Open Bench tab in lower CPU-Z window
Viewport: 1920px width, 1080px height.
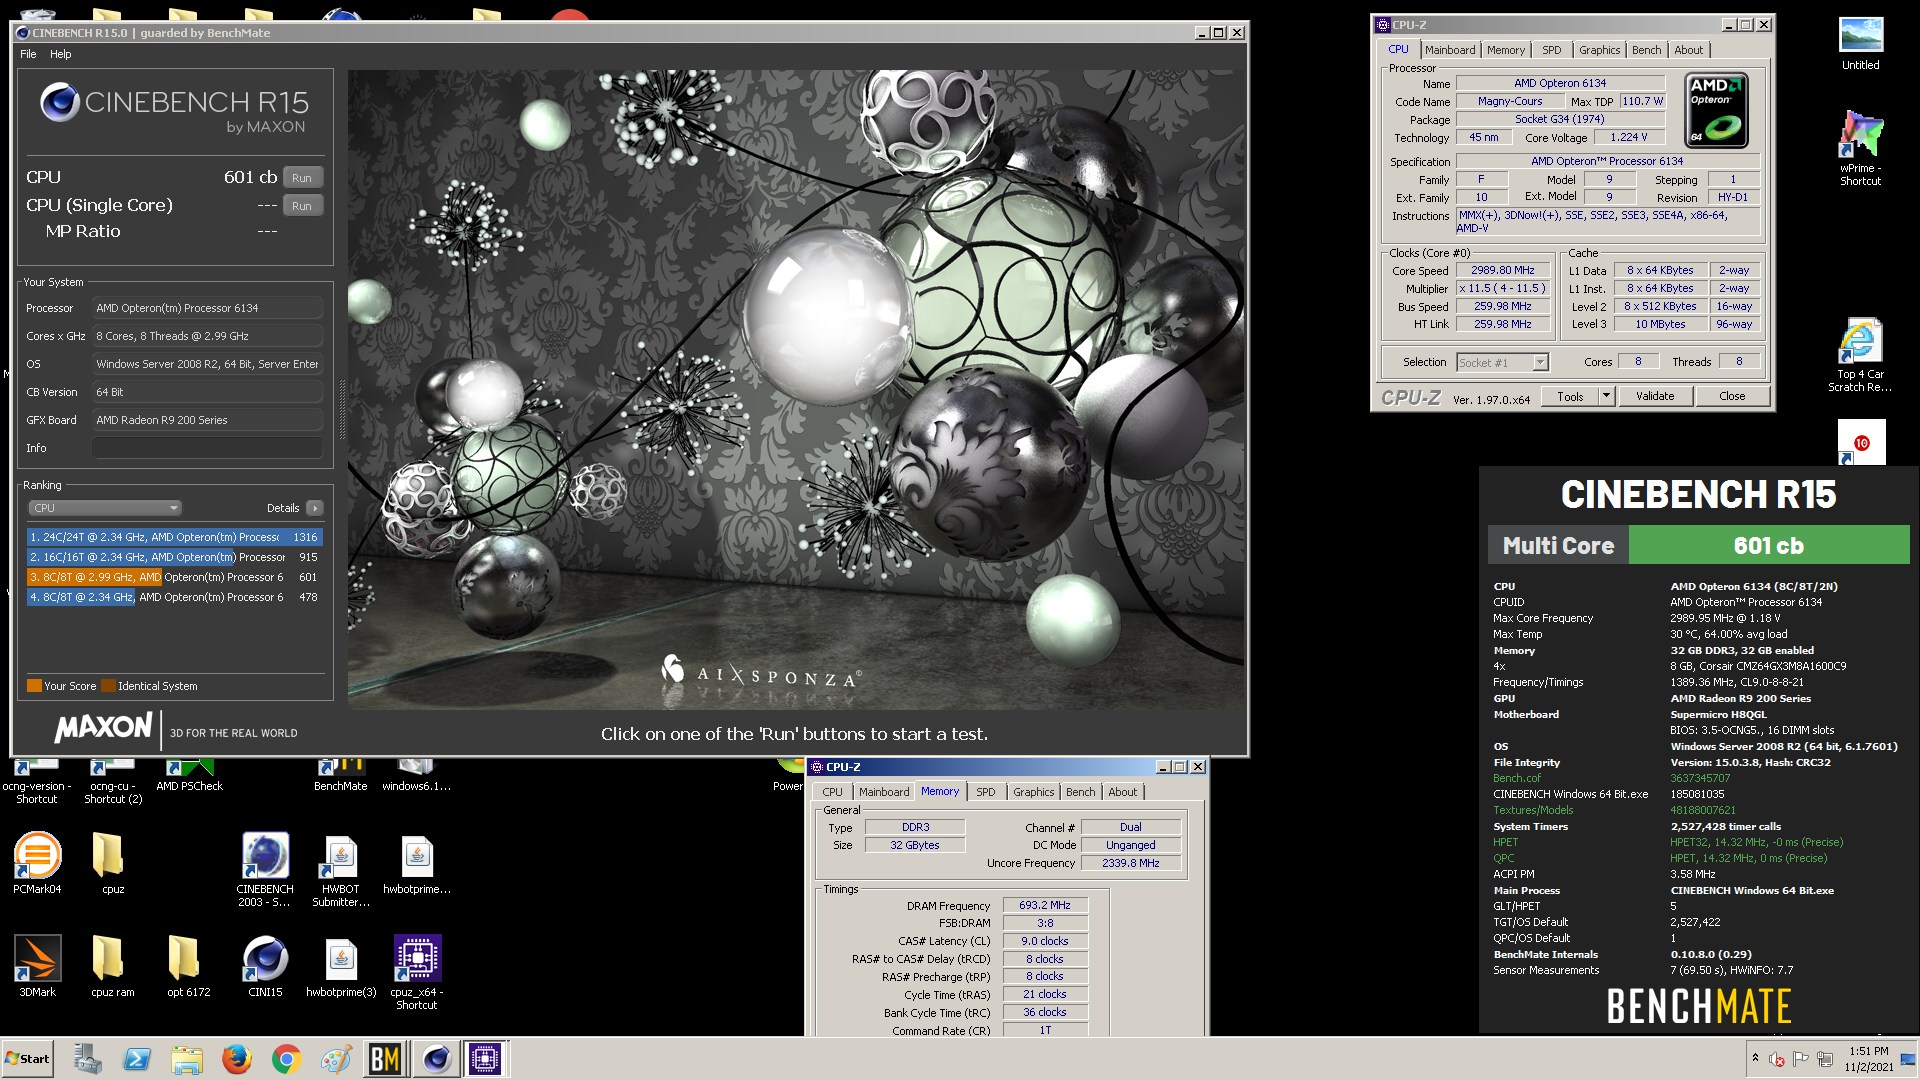(x=1080, y=792)
